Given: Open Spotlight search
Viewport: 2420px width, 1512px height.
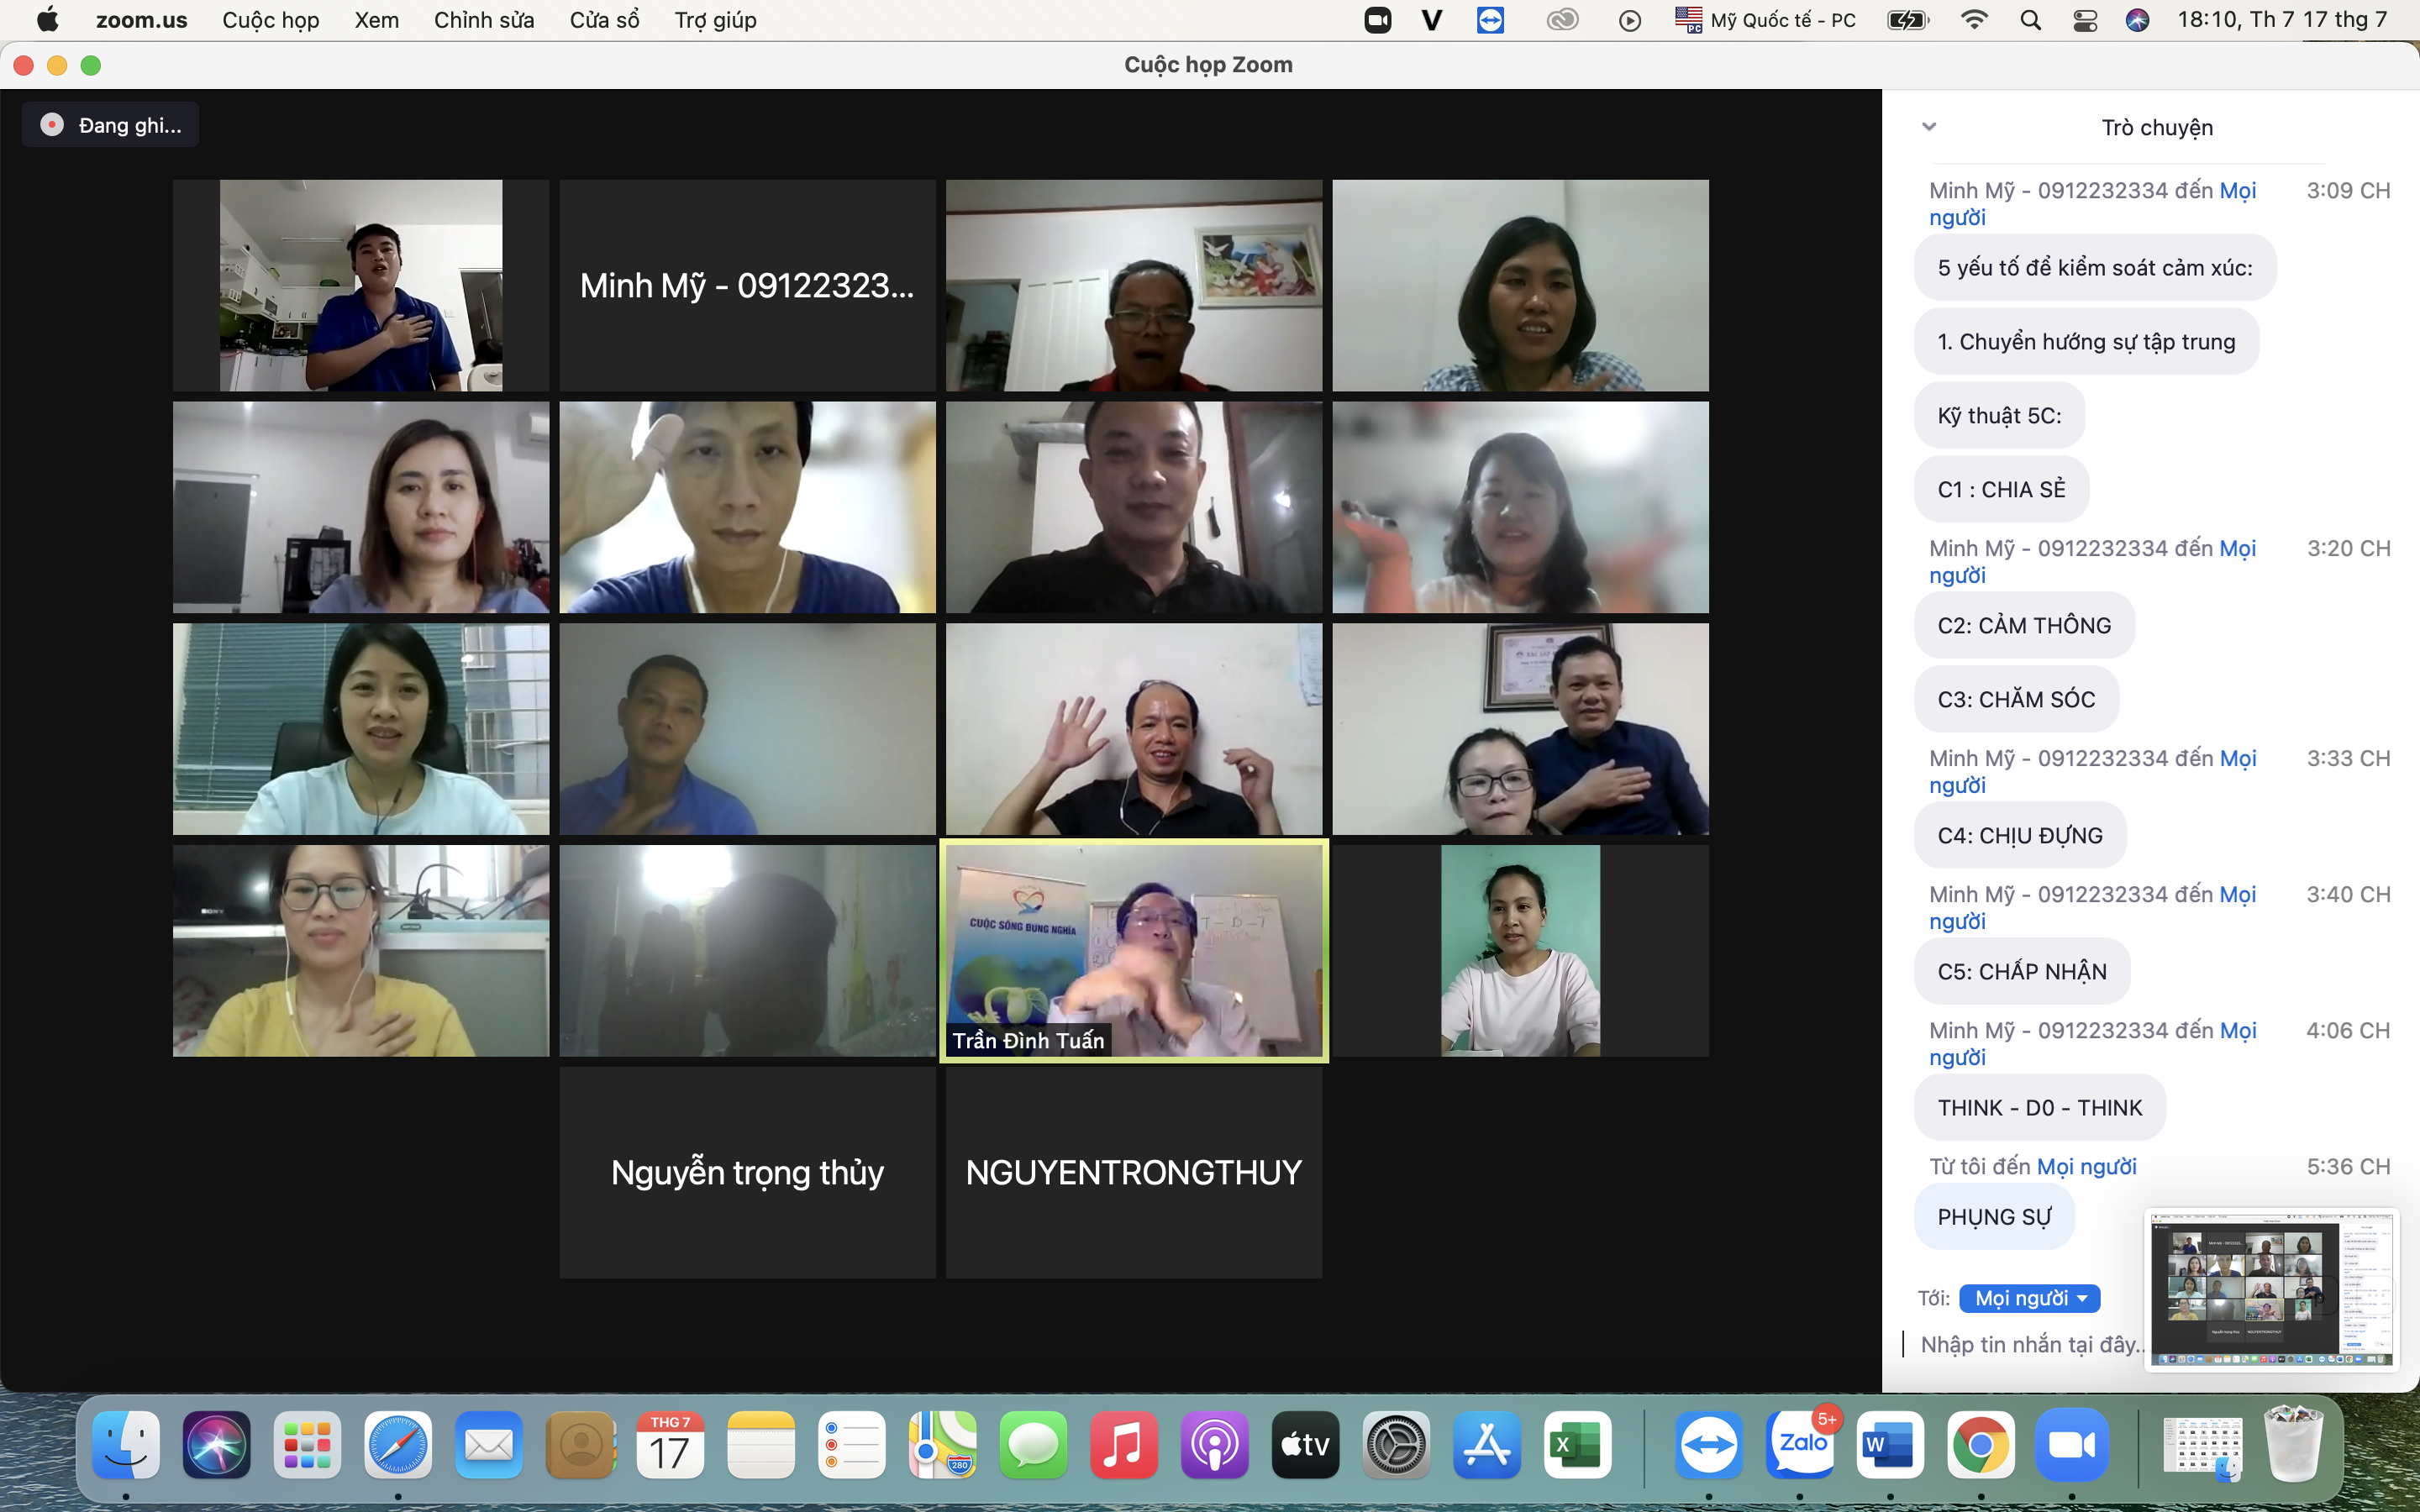Looking at the screenshot, I should [2030, 20].
